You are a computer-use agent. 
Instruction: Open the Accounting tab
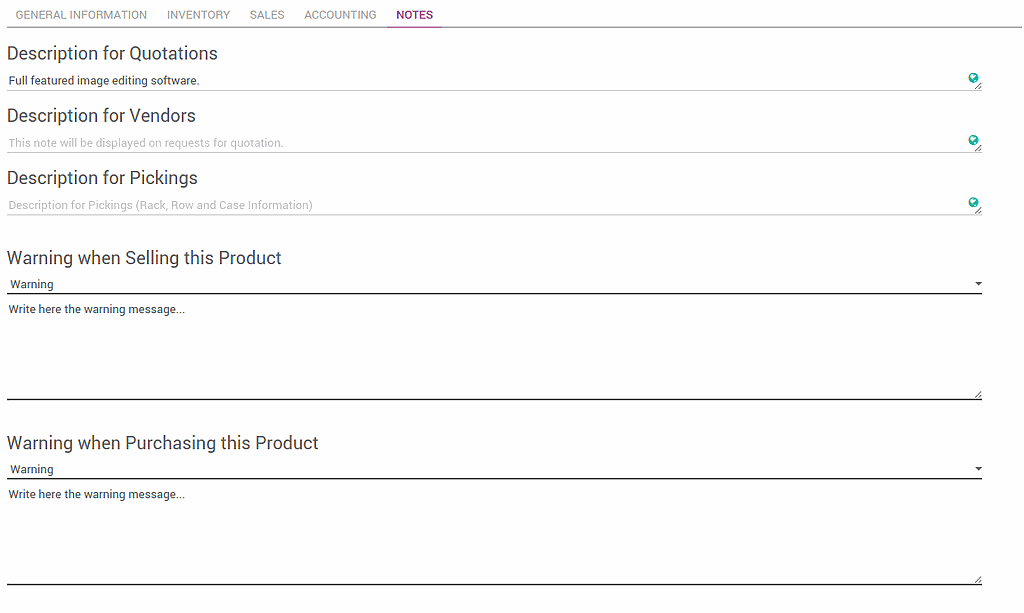[x=340, y=15]
